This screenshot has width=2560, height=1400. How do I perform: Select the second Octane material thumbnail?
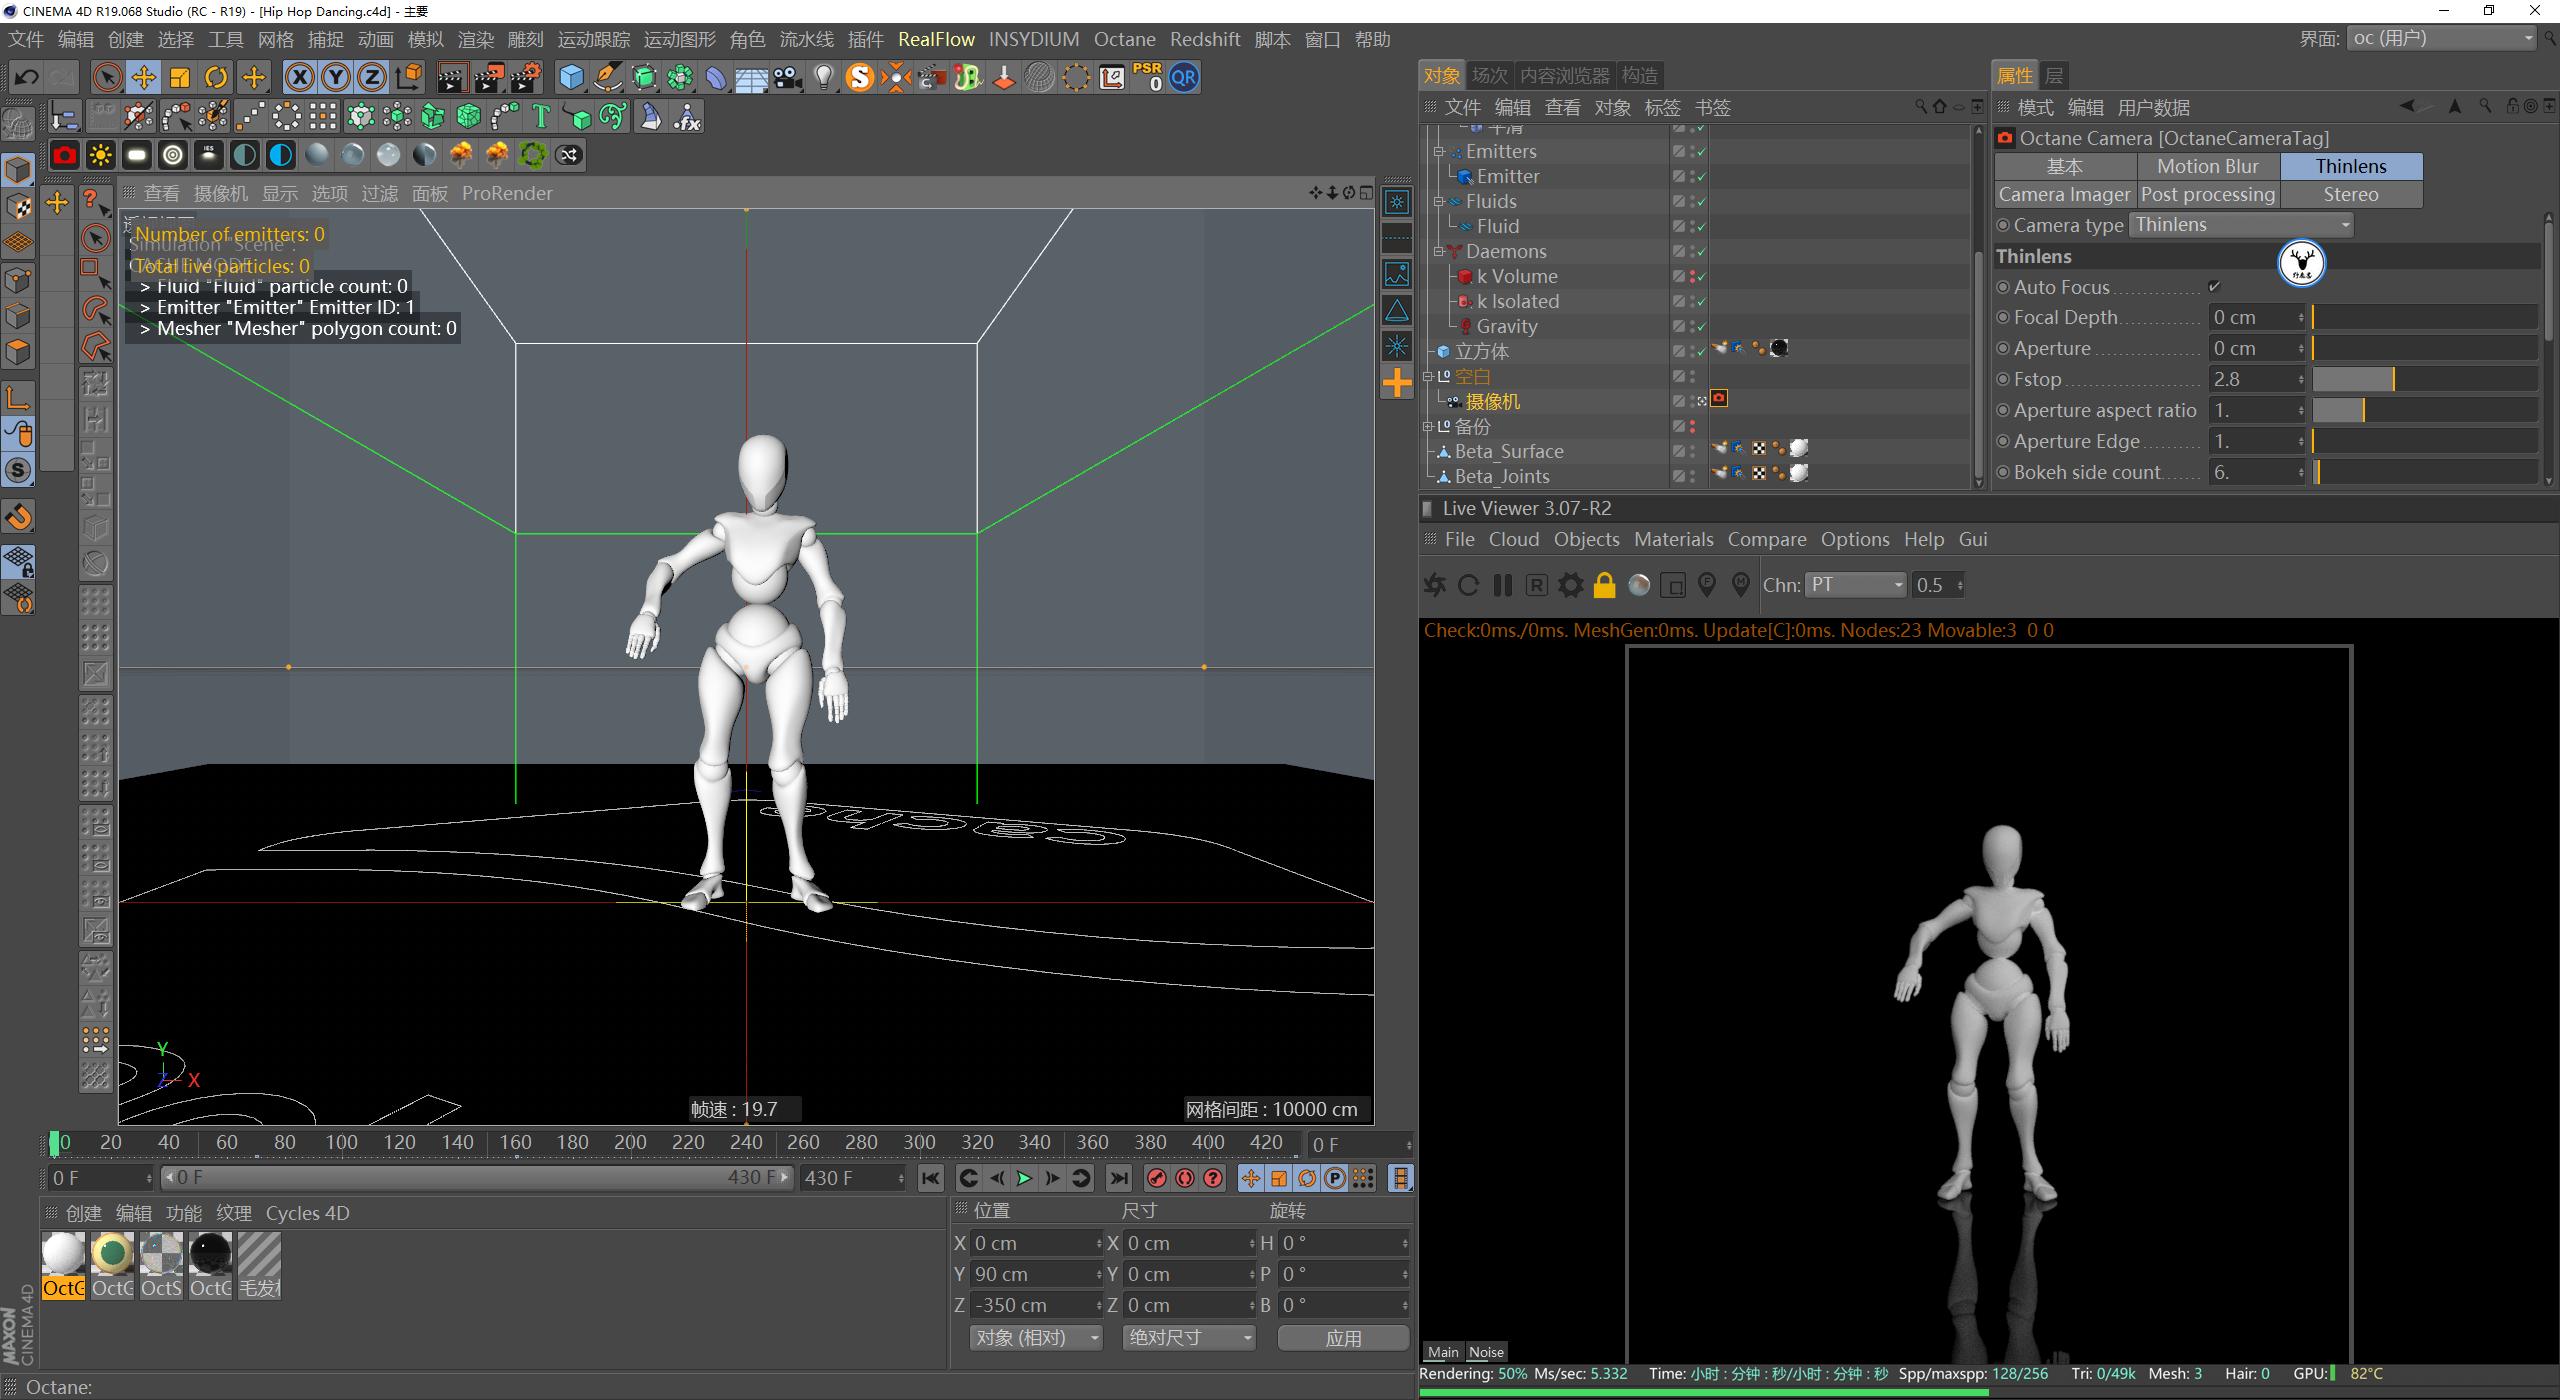(112, 1255)
